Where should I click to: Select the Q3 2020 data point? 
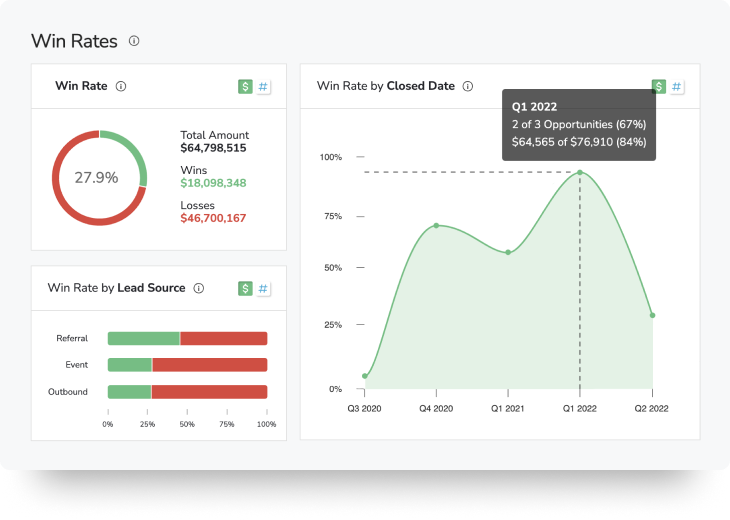(x=365, y=376)
